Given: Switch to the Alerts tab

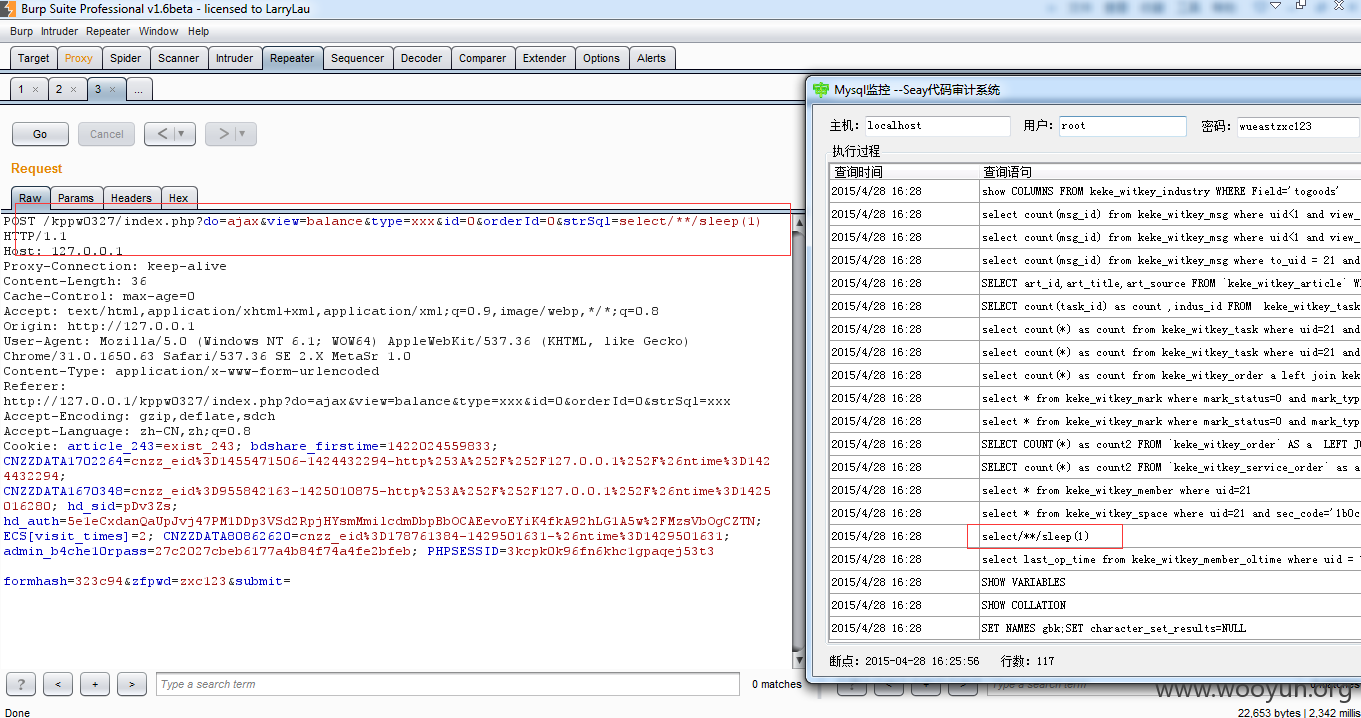Looking at the screenshot, I should 651,58.
